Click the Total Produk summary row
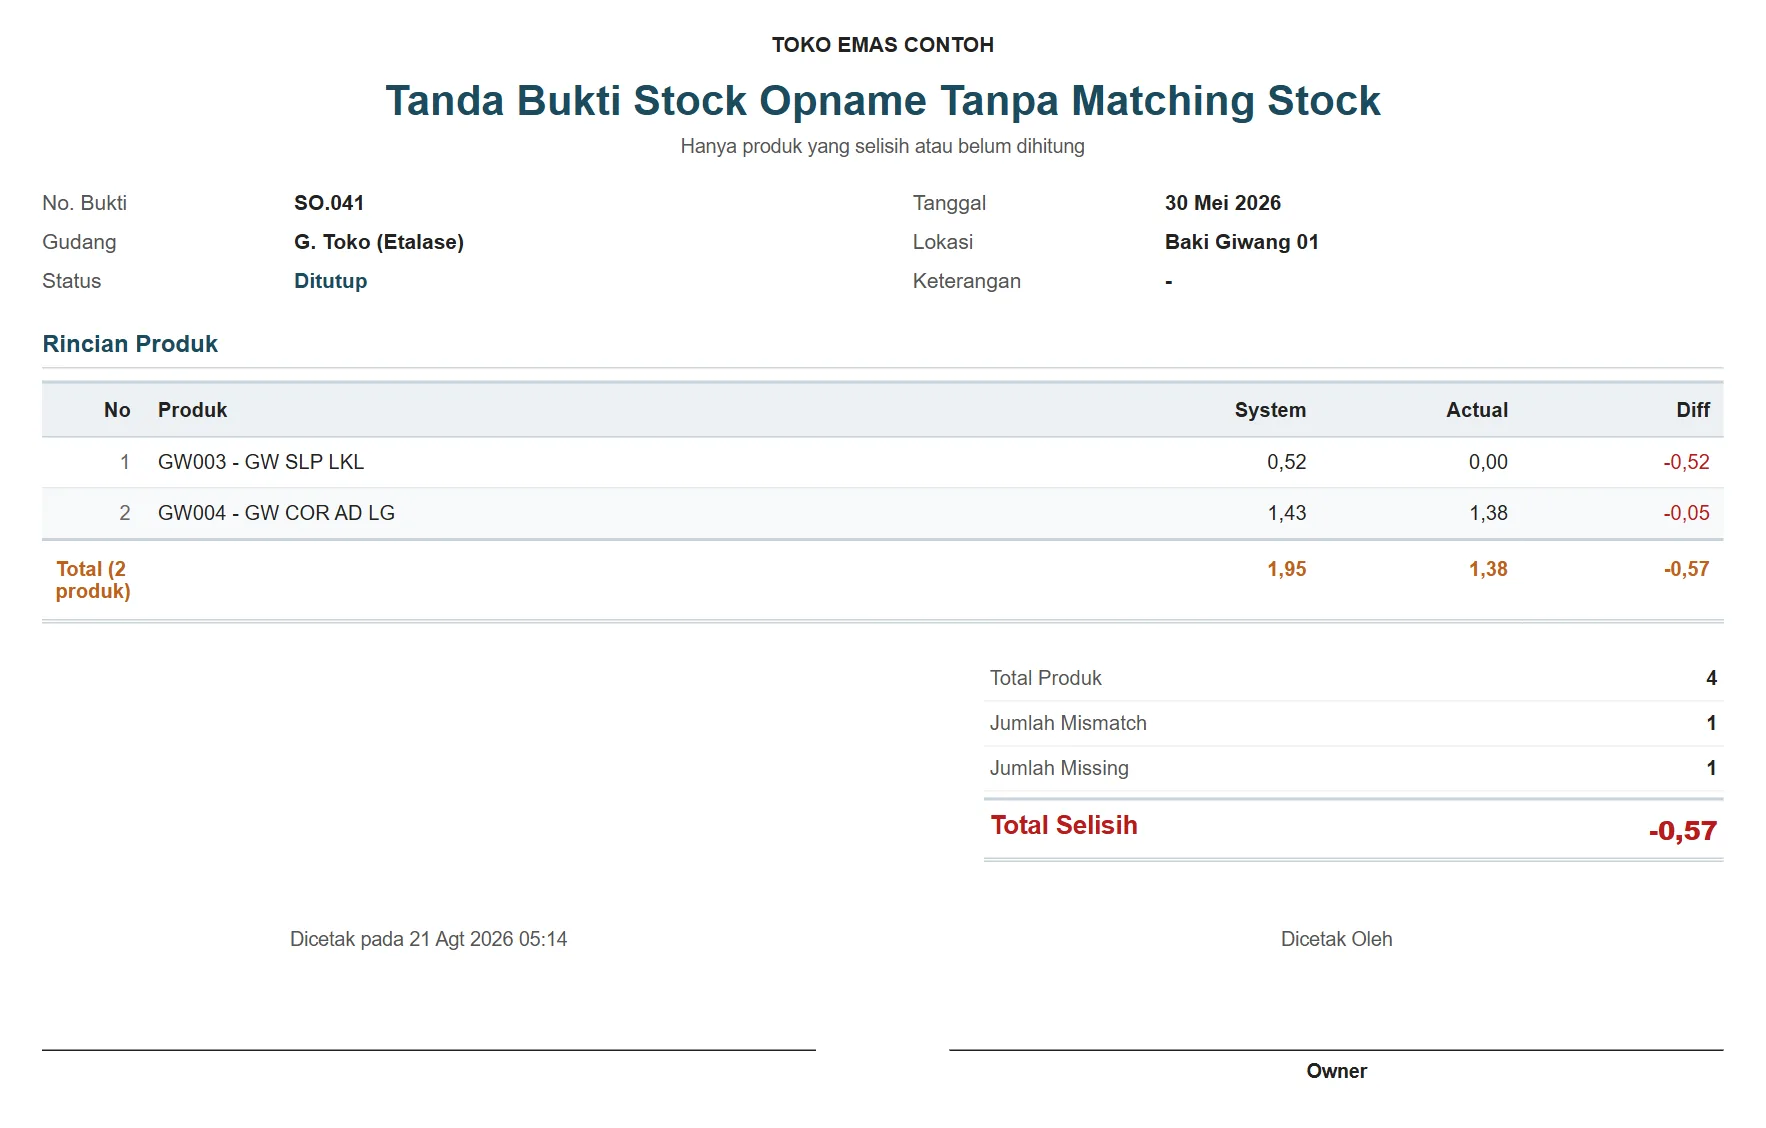Screen dimensions: 1766x1128 pos(1353,678)
